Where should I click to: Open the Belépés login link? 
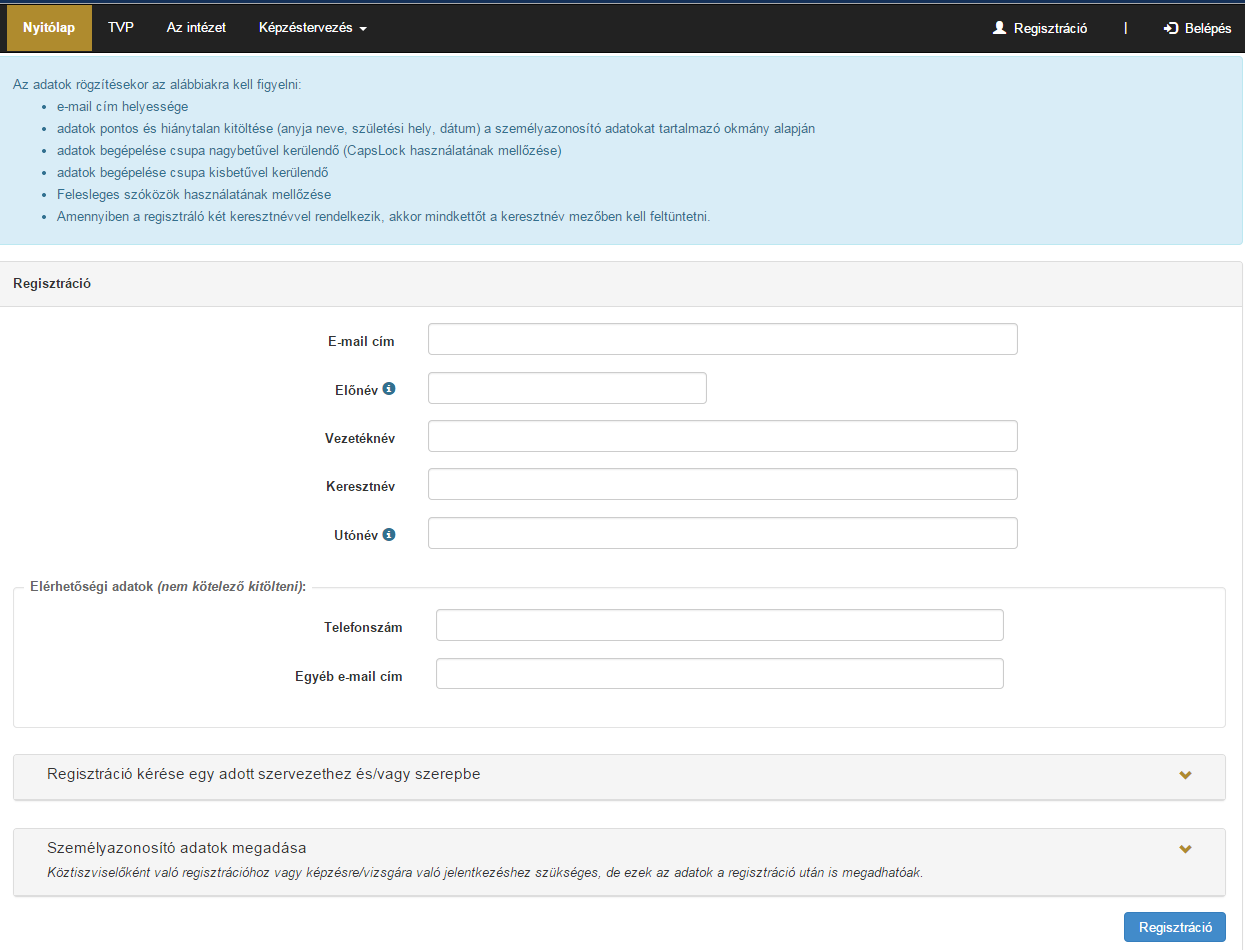[x=1198, y=28]
